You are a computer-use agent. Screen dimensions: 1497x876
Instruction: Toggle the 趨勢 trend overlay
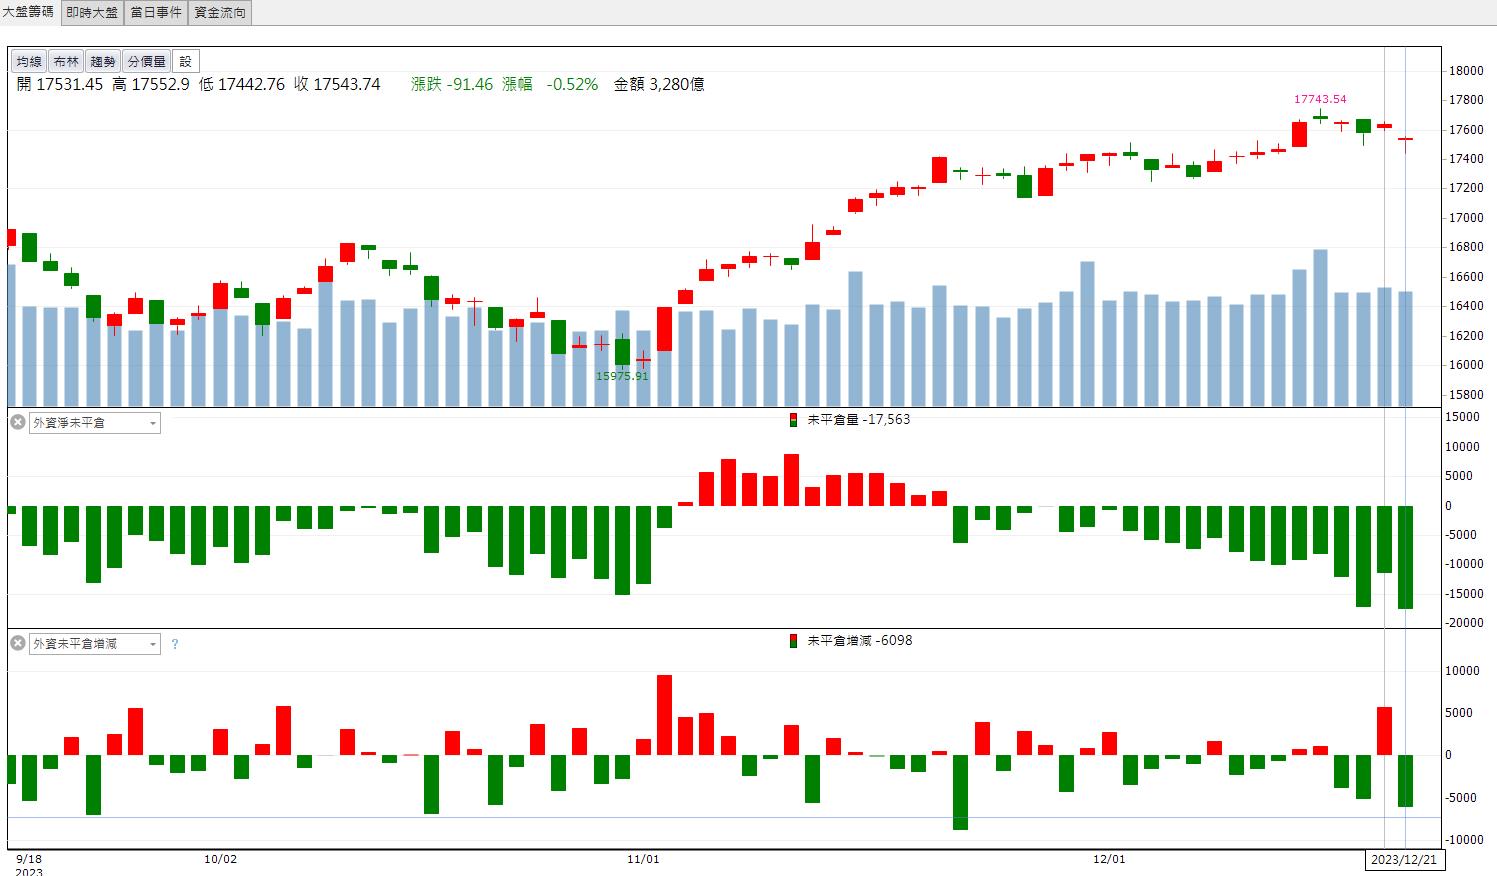coord(102,62)
